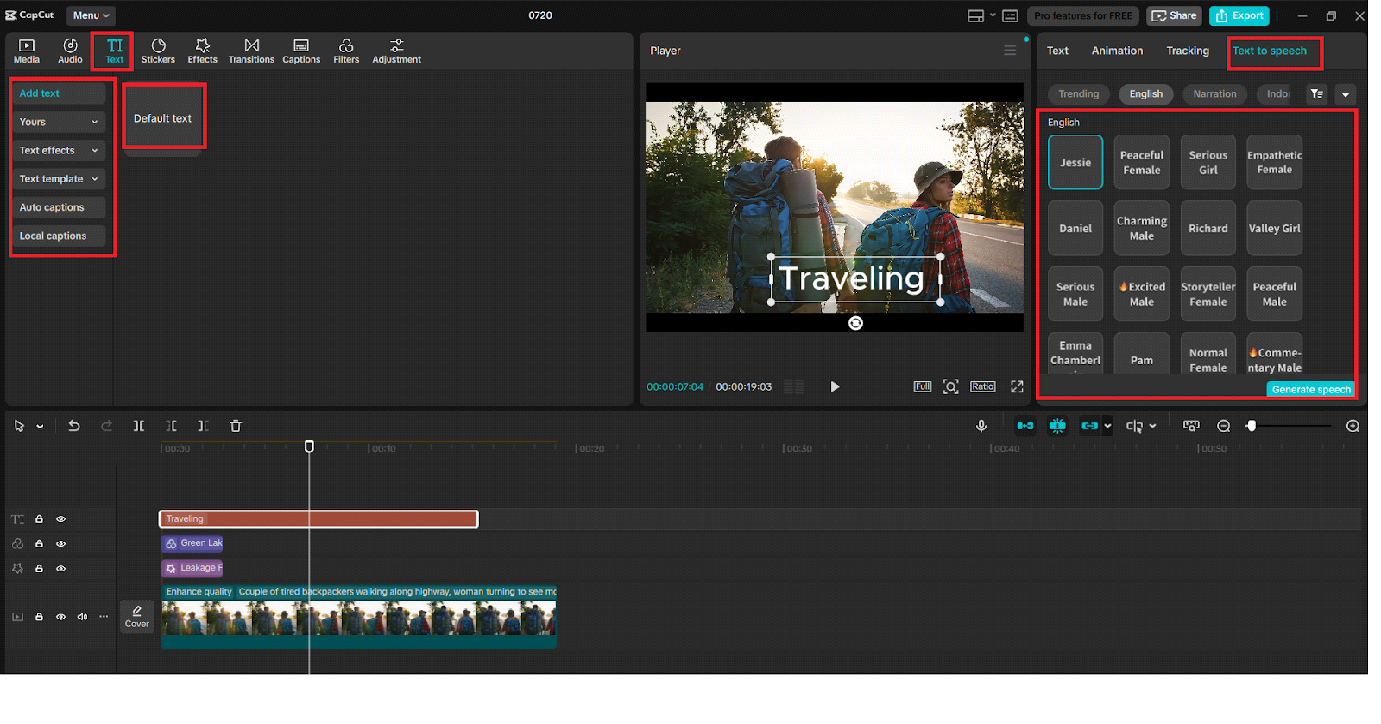Image resolution: width=1381 pixels, height=724 pixels.
Task: Expand the Text template section
Action: coord(59,179)
